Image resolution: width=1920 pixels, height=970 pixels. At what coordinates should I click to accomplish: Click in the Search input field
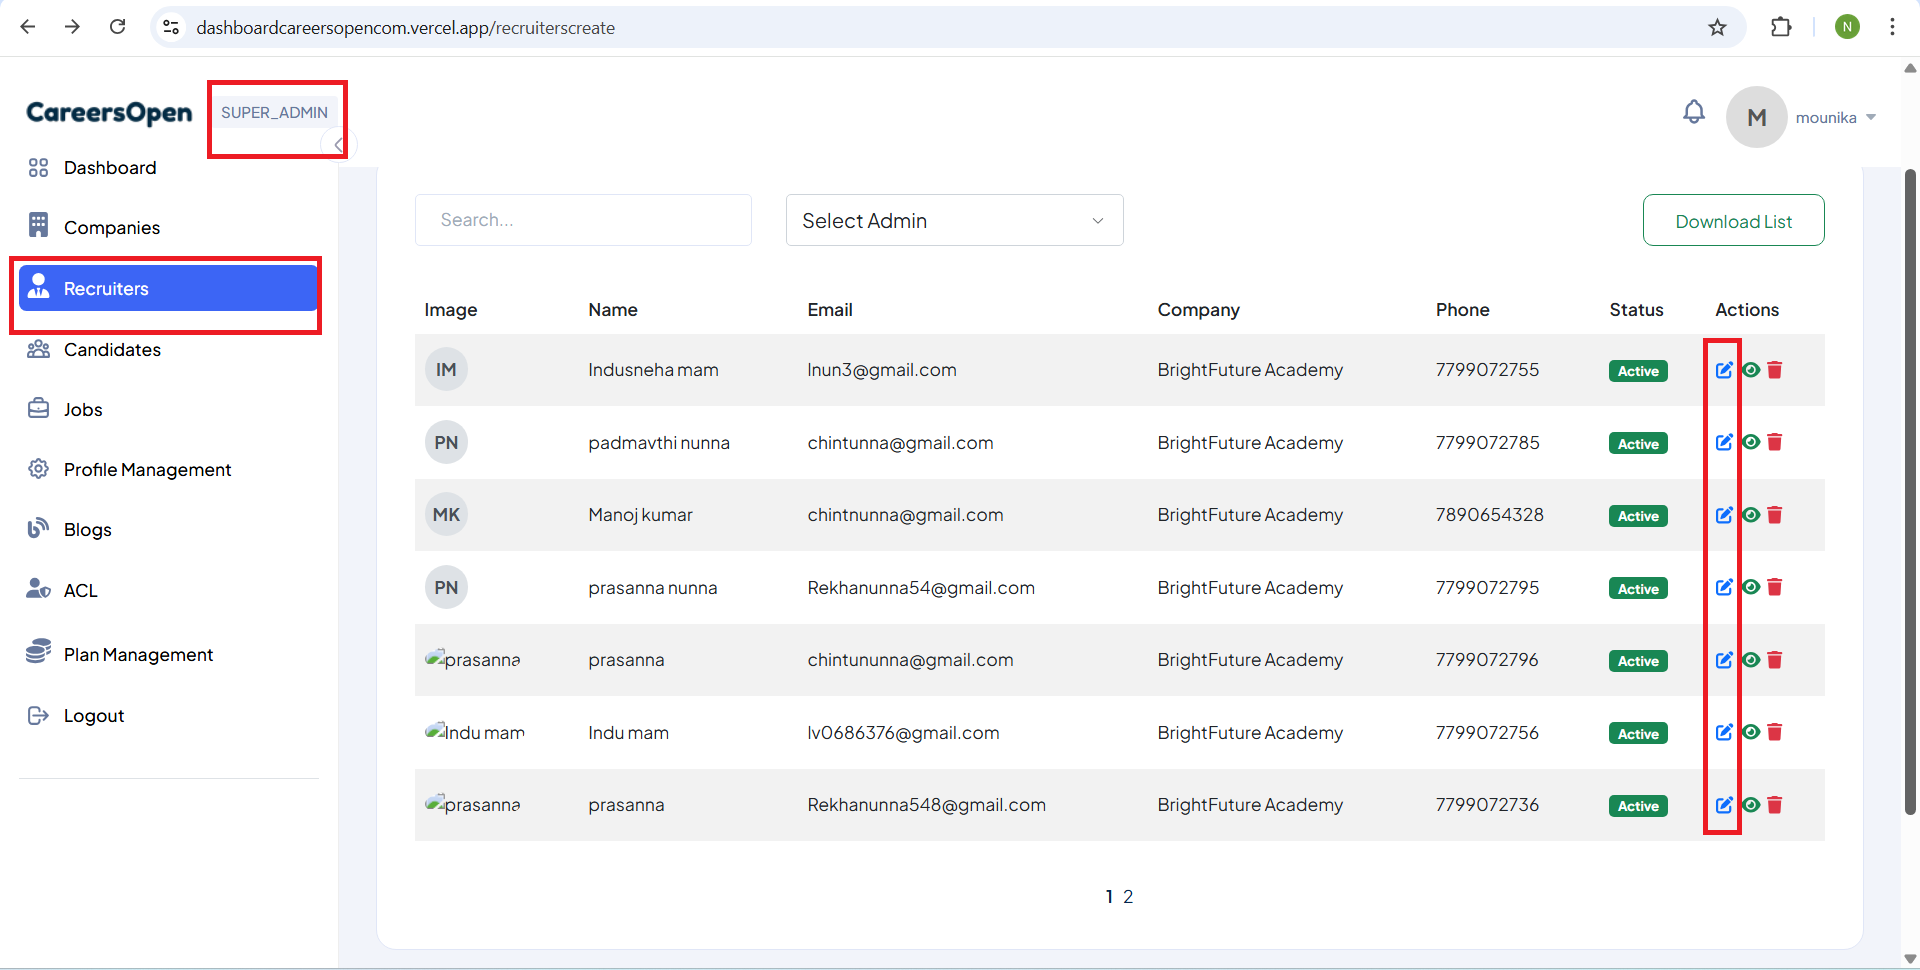(583, 220)
